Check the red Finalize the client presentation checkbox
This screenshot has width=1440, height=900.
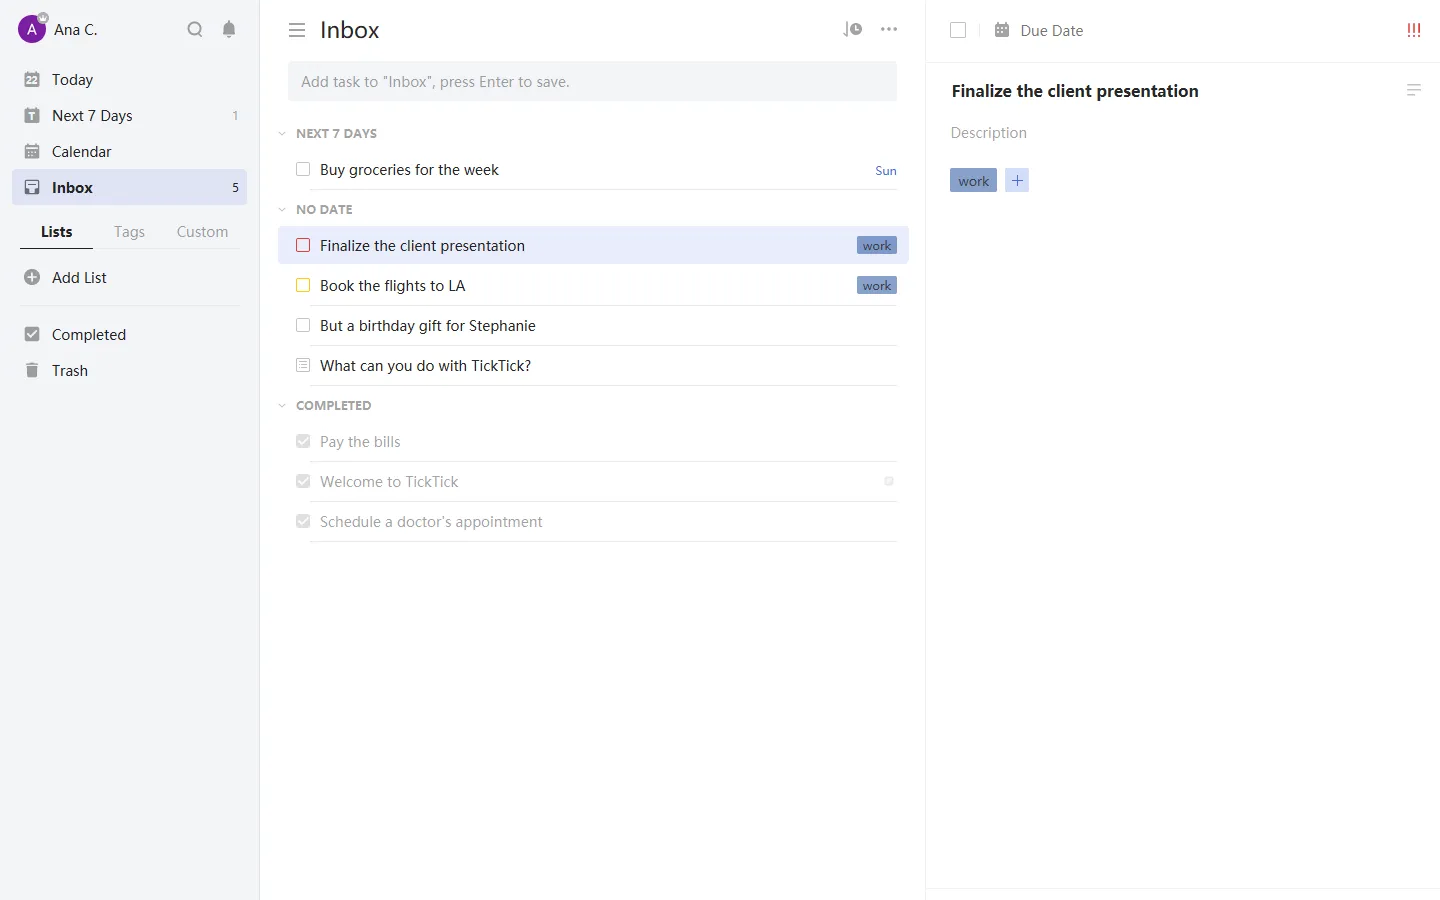303,245
